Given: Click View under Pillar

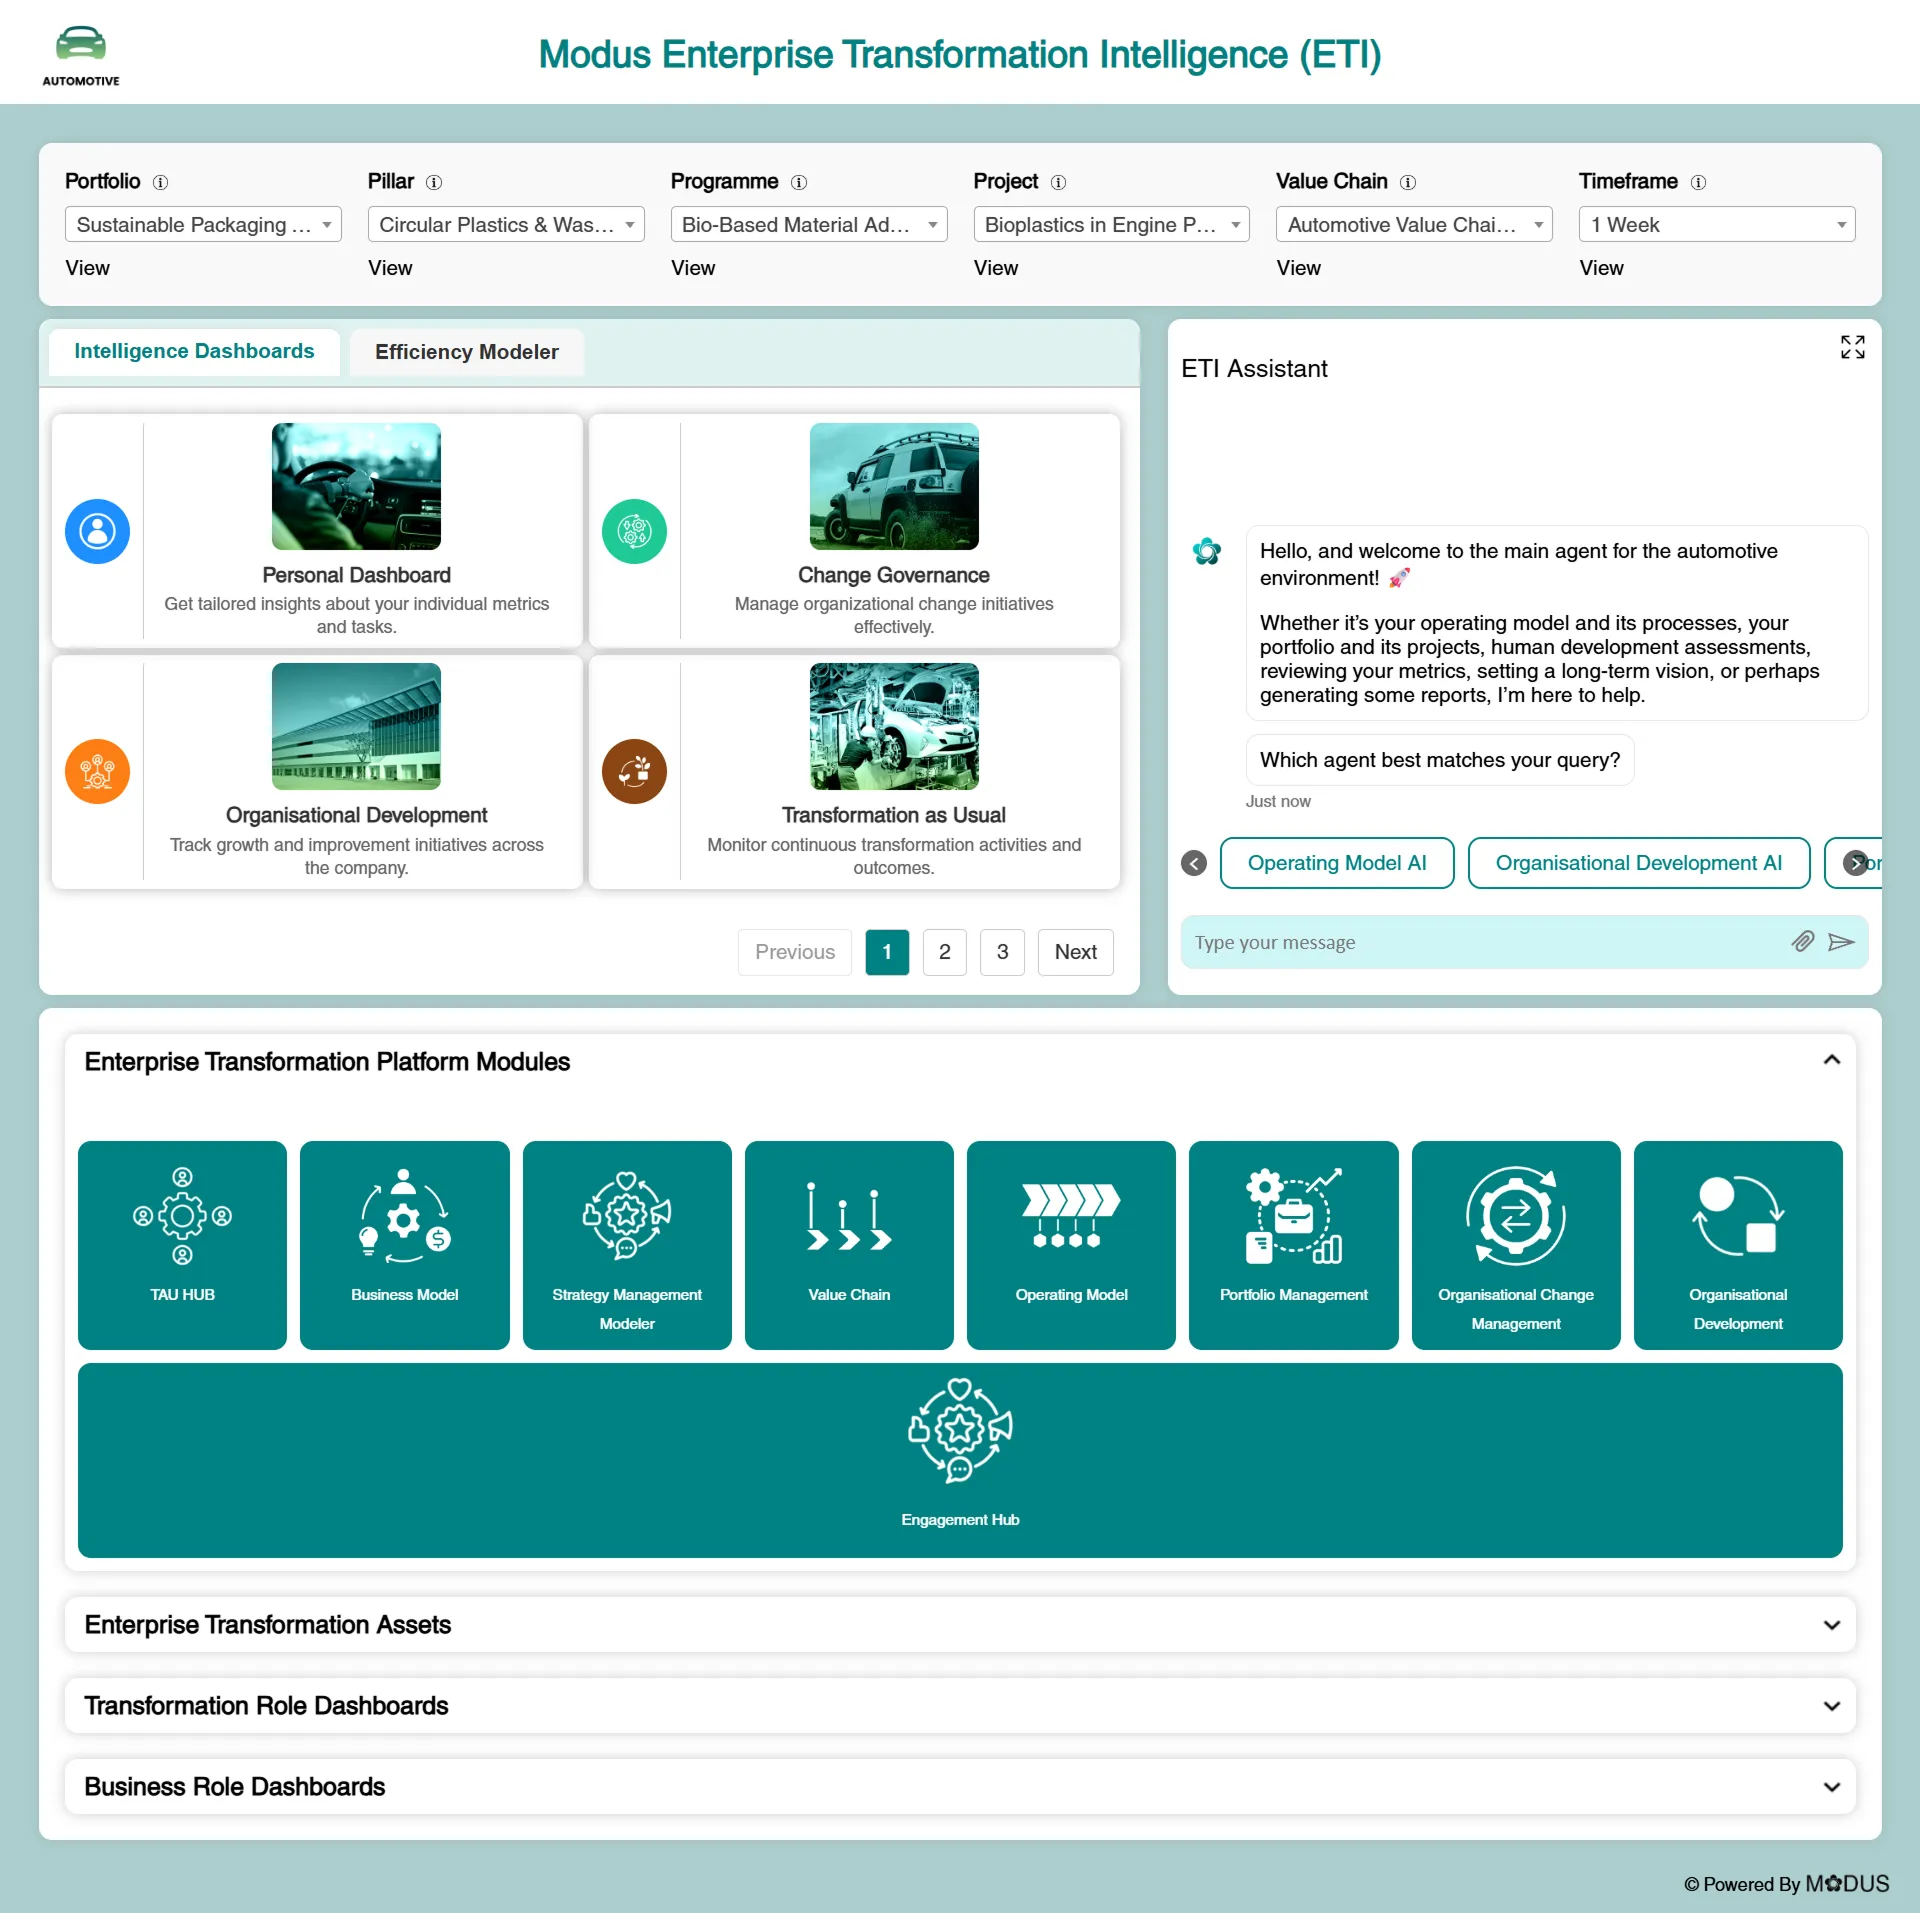Looking at the screenshot, I should click(390, 268).
